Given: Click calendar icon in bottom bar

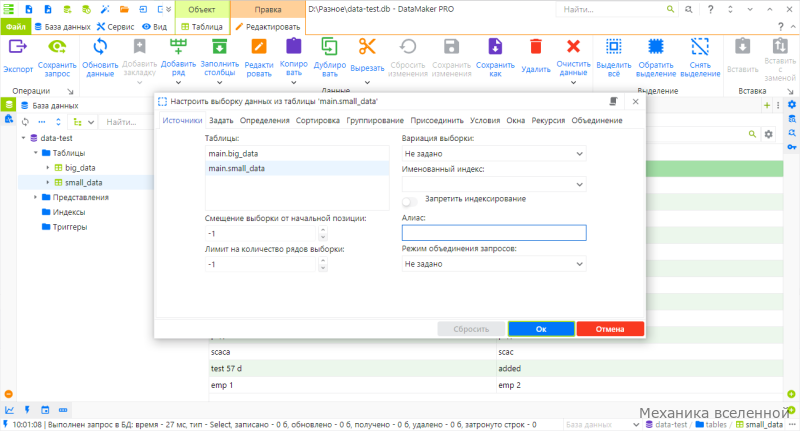Looking at the screenshot, I should click(x=45, y=410).
